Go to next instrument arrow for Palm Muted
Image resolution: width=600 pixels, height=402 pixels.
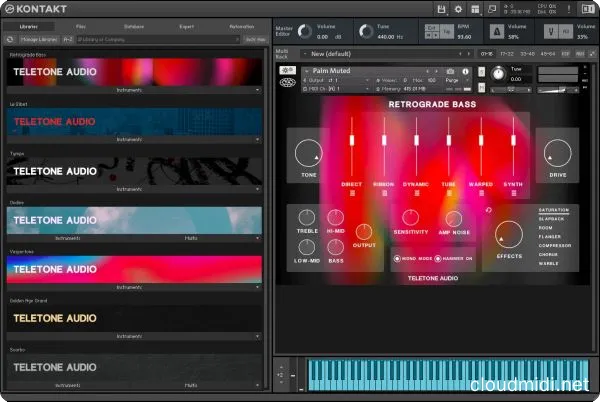pos(436,71)
